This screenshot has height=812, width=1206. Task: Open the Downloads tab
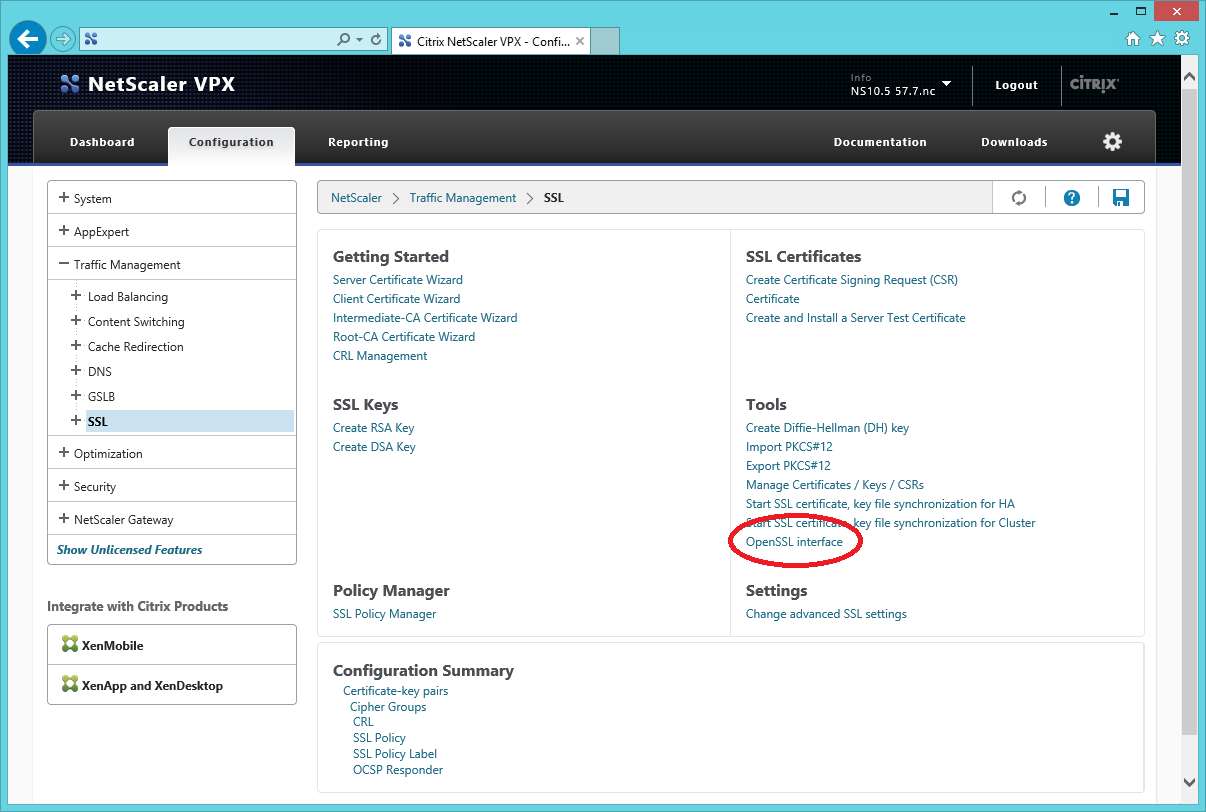(x=1014, y=142)
